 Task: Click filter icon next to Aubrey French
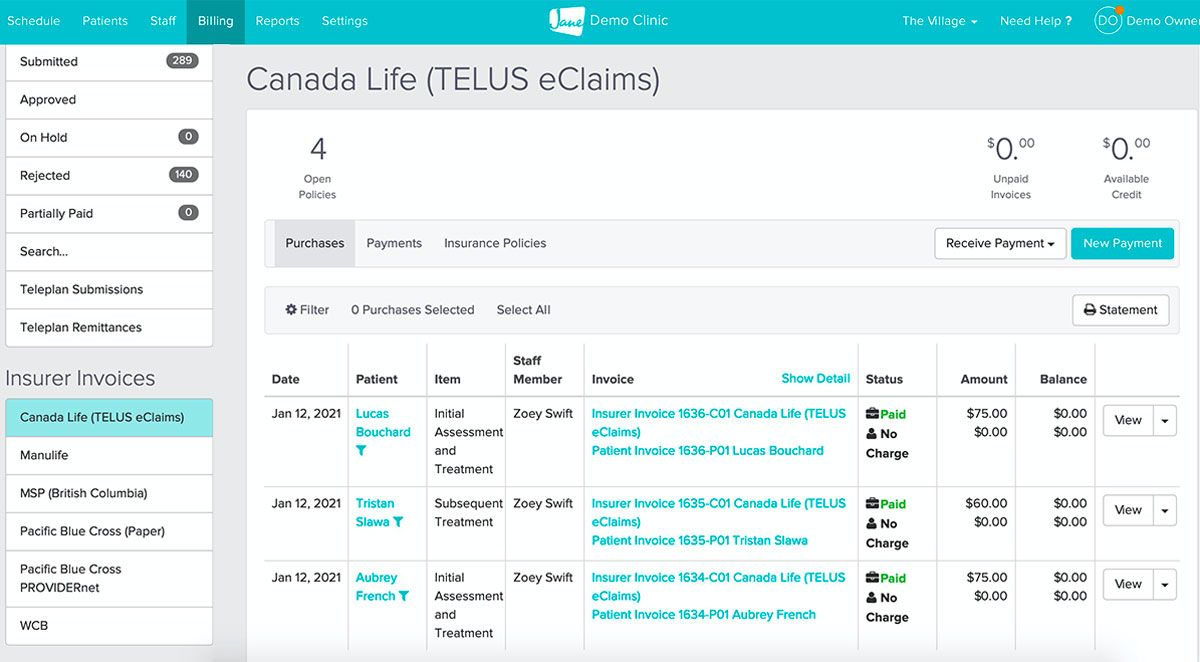pyautogui.click(x=404, y=596)
